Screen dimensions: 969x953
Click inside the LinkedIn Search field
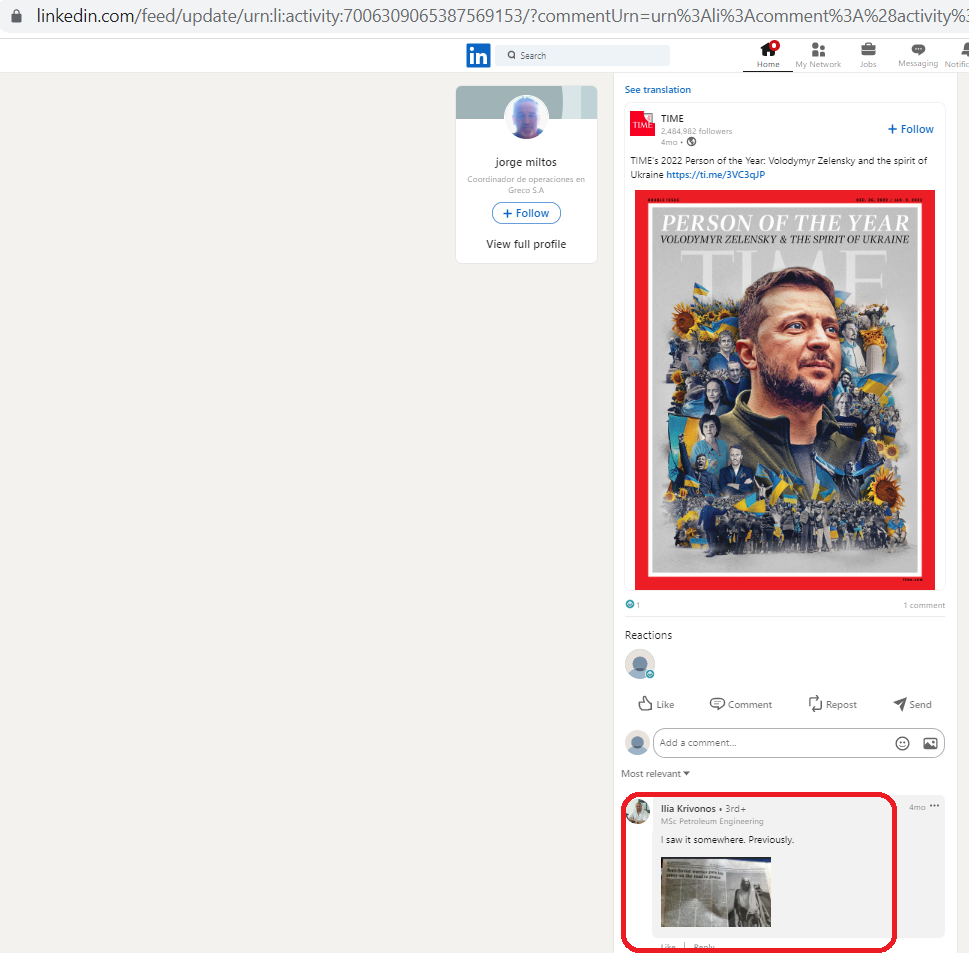tap(583, 56)
